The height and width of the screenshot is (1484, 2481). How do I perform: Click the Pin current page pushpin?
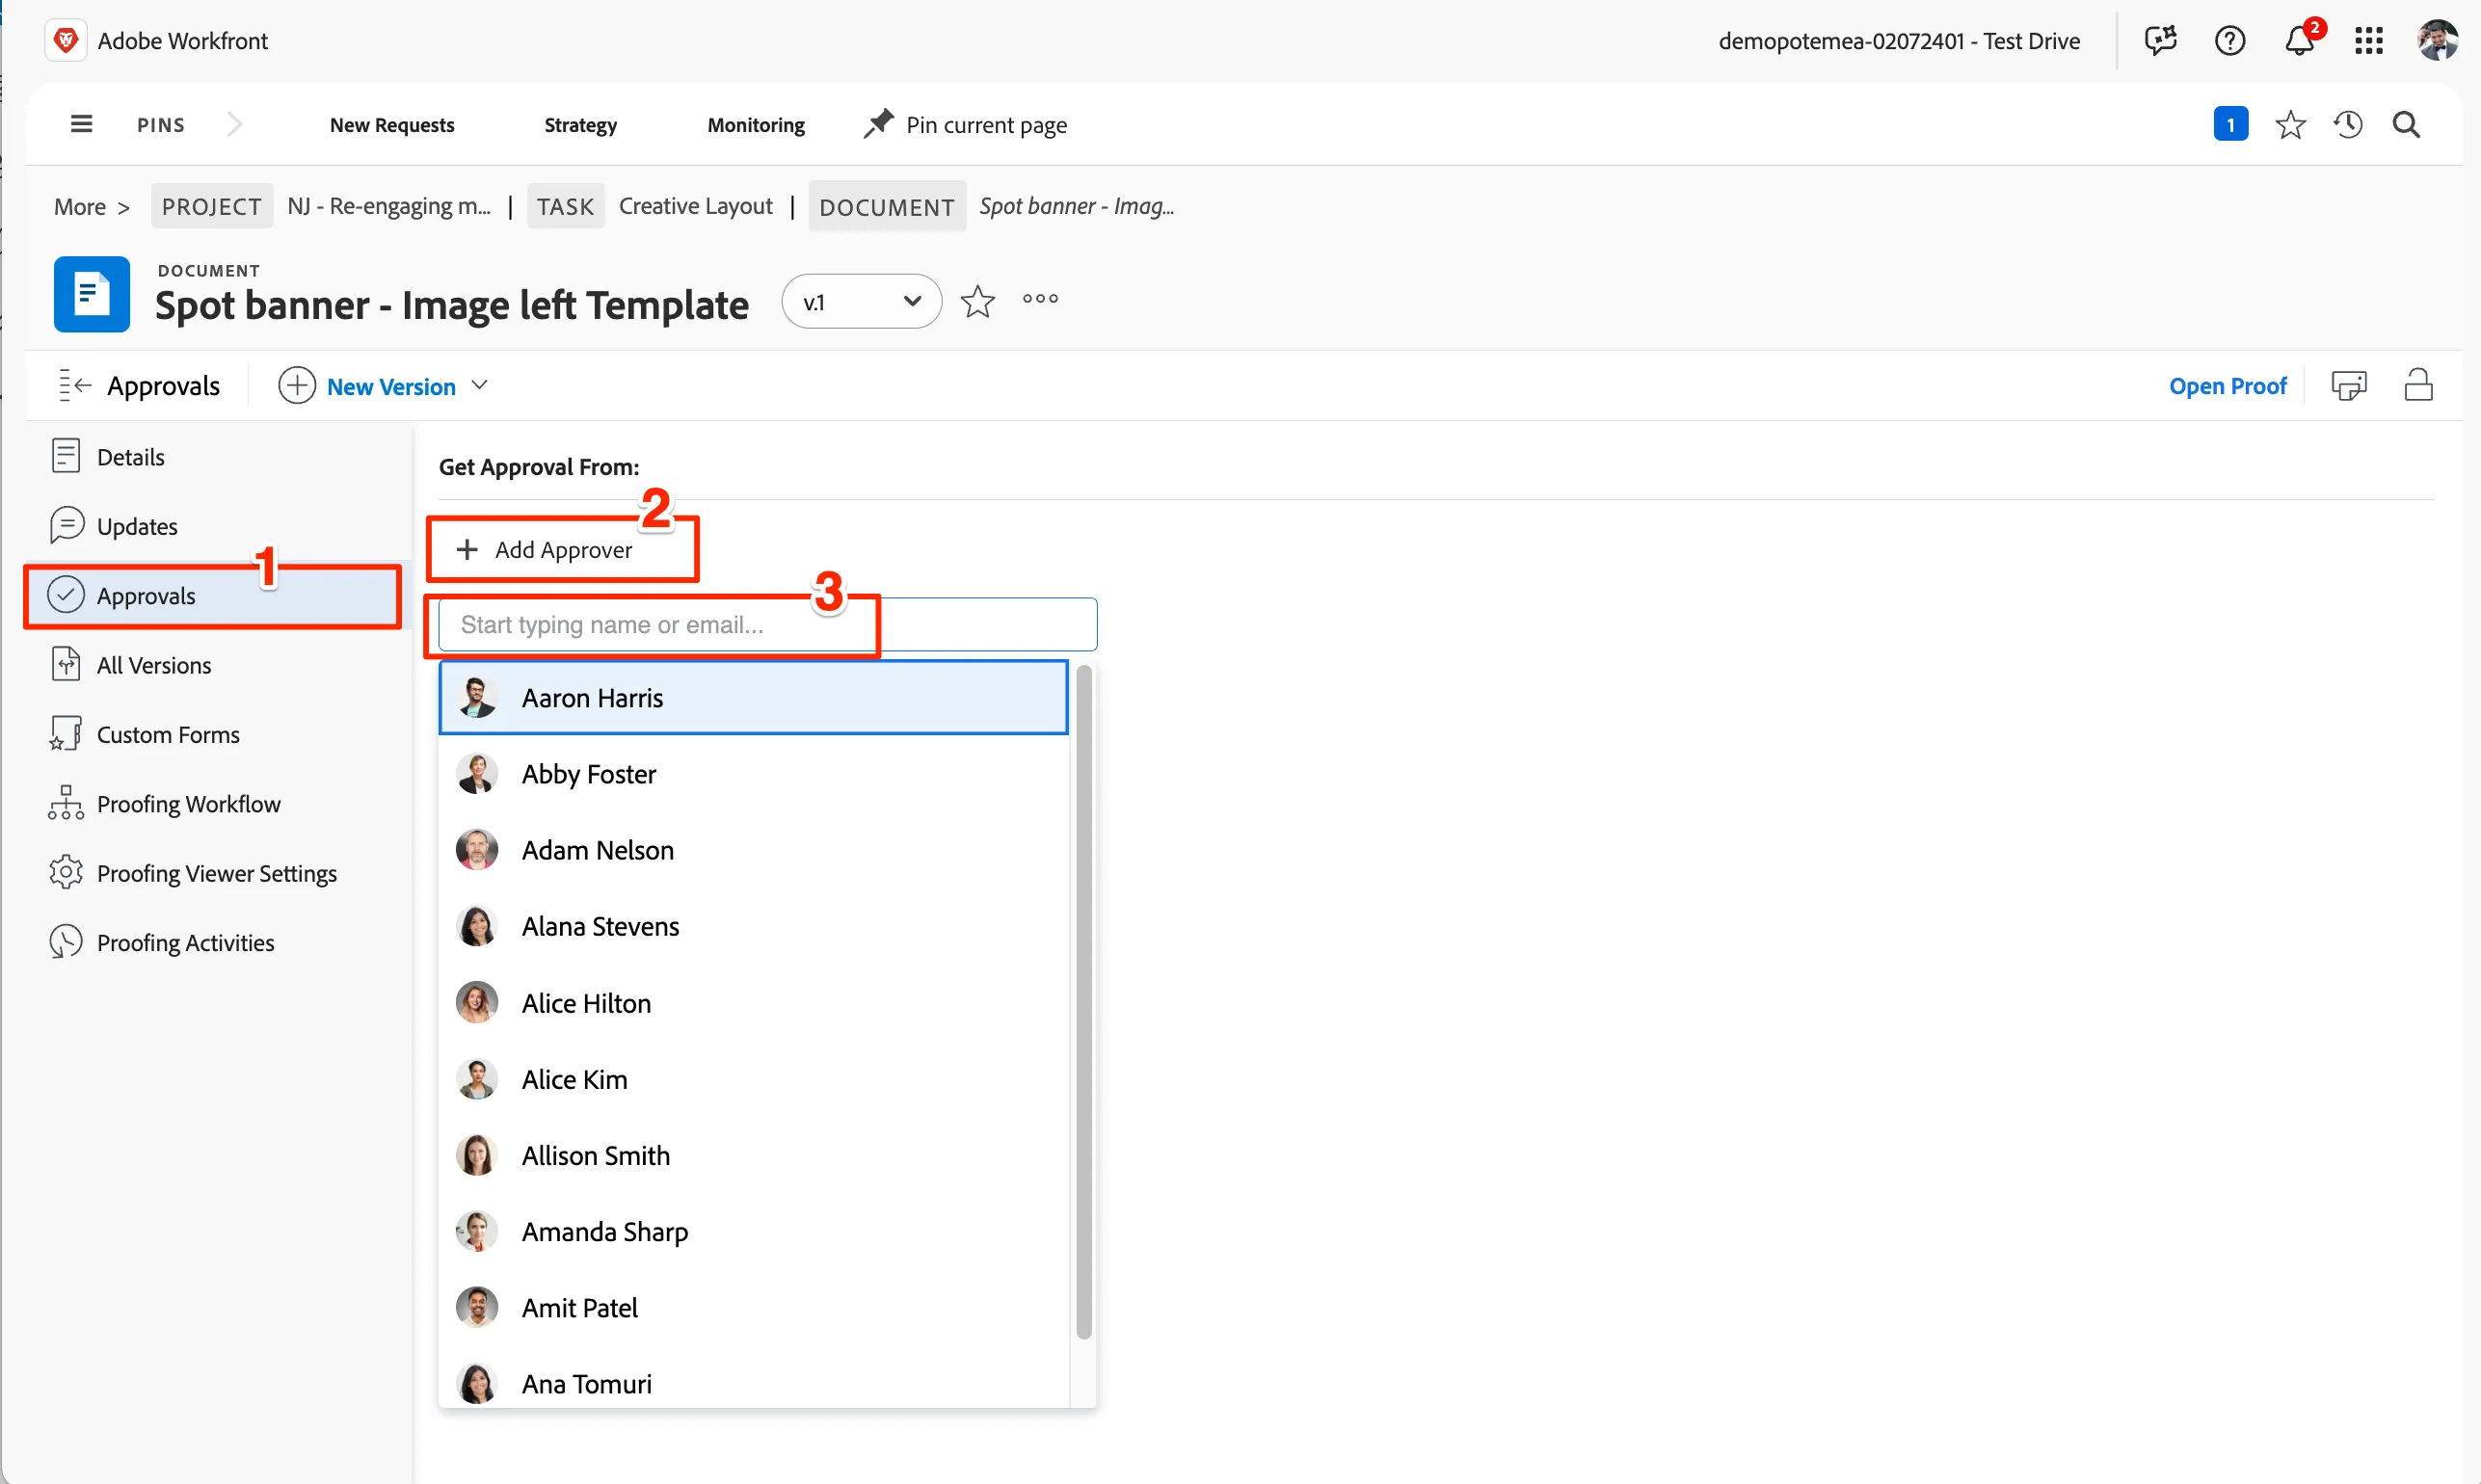pos(878,124)
